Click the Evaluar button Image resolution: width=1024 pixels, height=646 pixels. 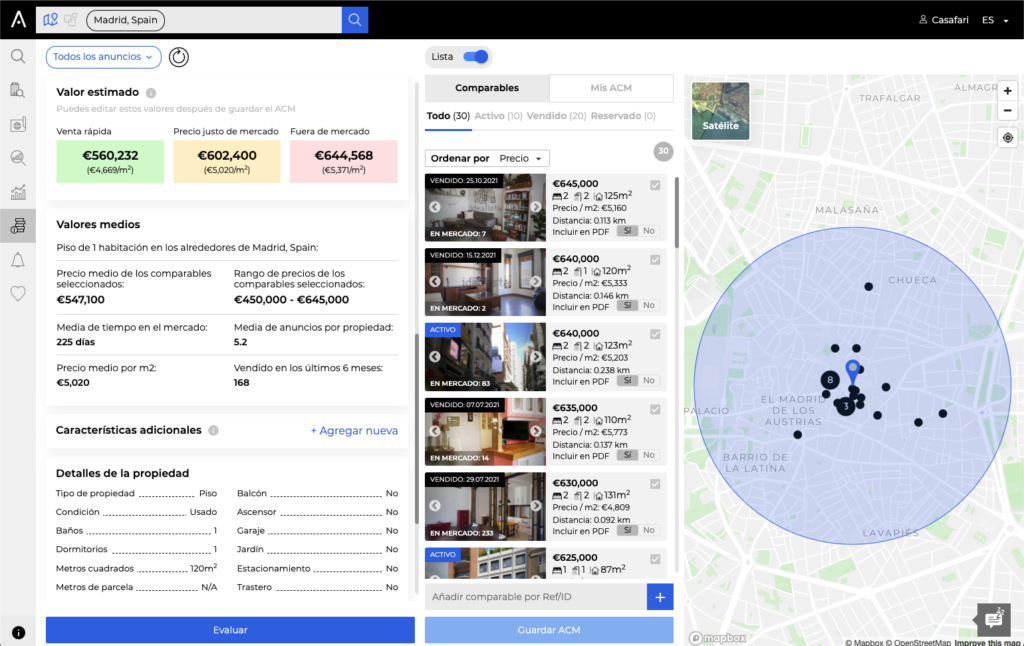point(230,630)
